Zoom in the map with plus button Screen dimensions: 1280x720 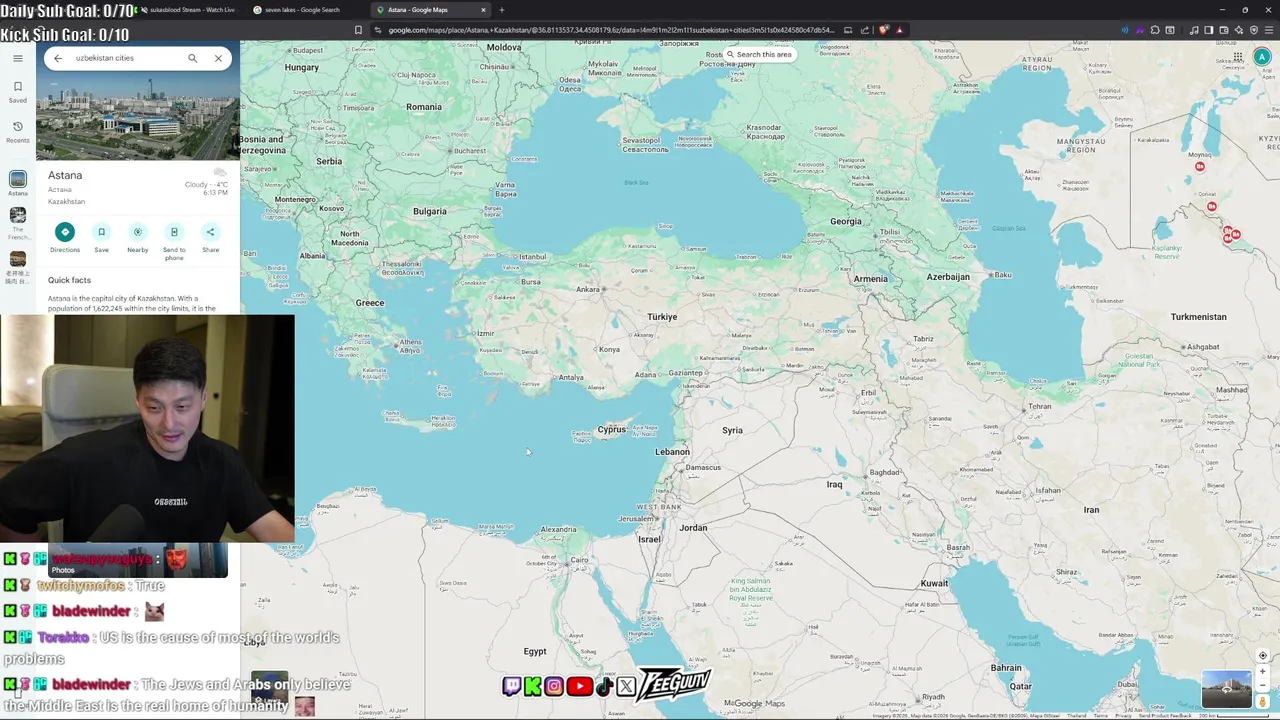coord(1263,672)
